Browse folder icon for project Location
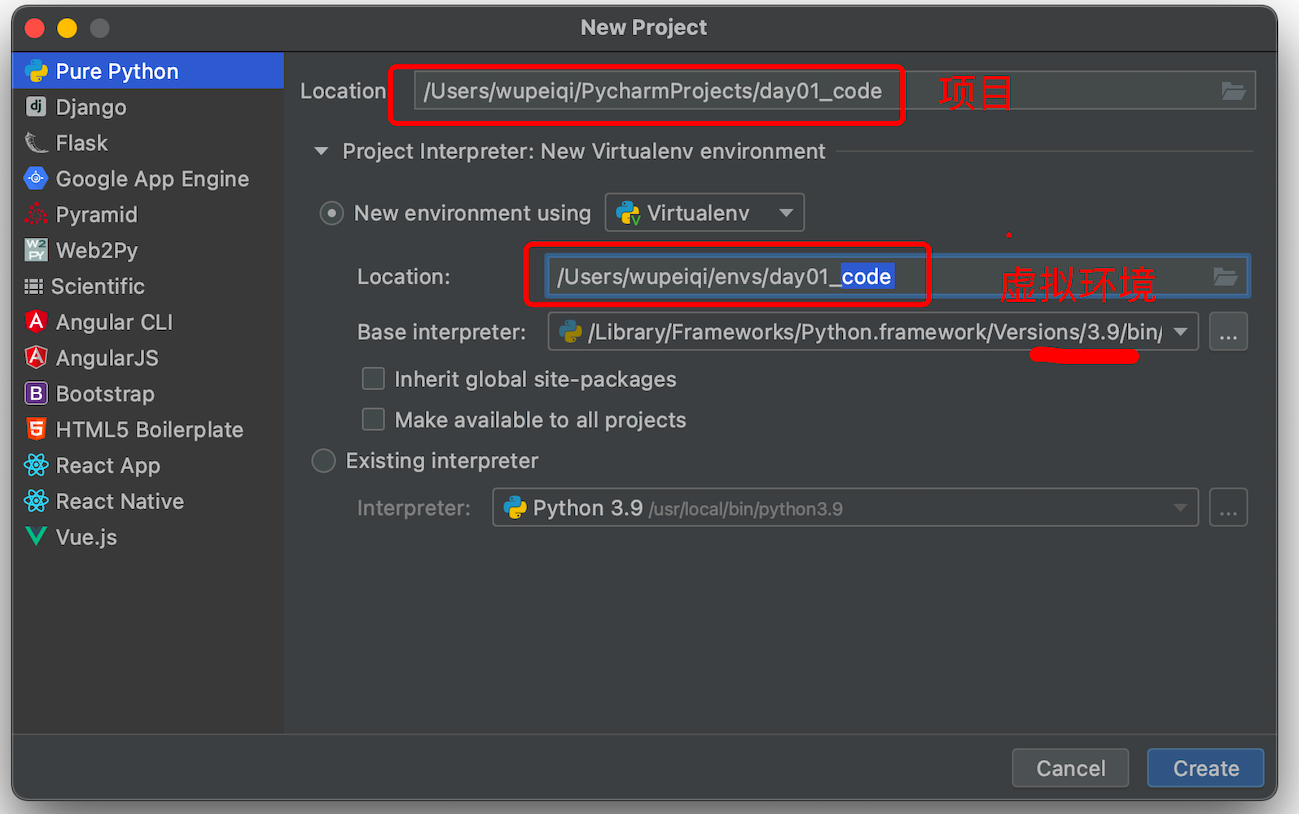This screenshot has width=1299, height=814. [x=1234, y=91]
